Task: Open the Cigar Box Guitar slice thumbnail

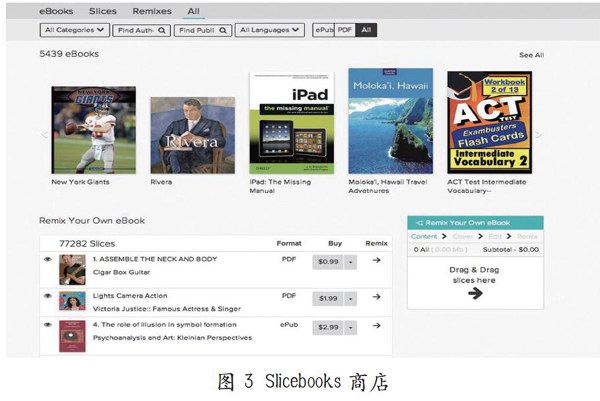Action: click(x=72, y=270)
